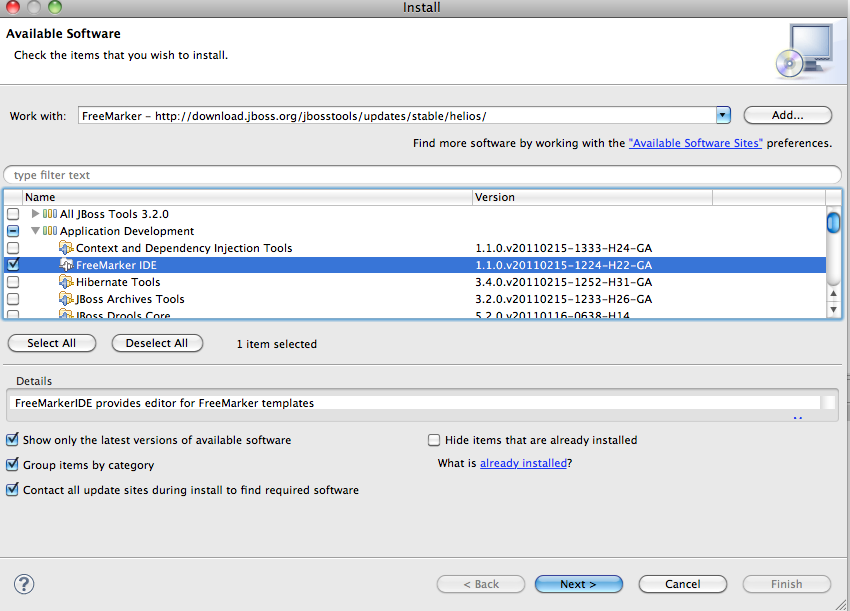
Task: Toggle the Application Development category checkbox
Action: (13, 231)
